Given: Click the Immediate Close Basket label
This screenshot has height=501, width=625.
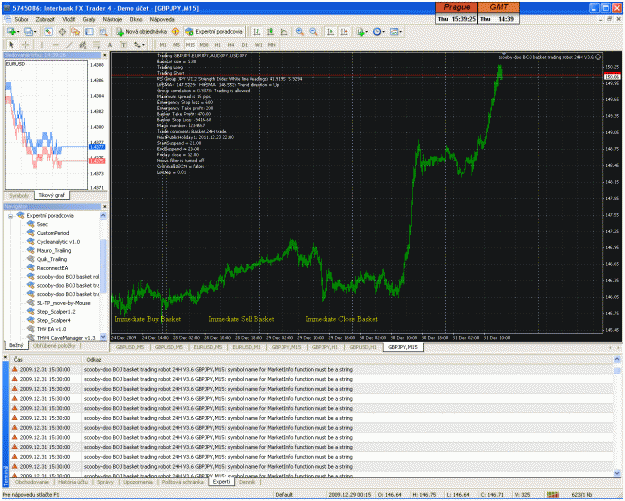Looking at the screenshot, I should (341, 319).
